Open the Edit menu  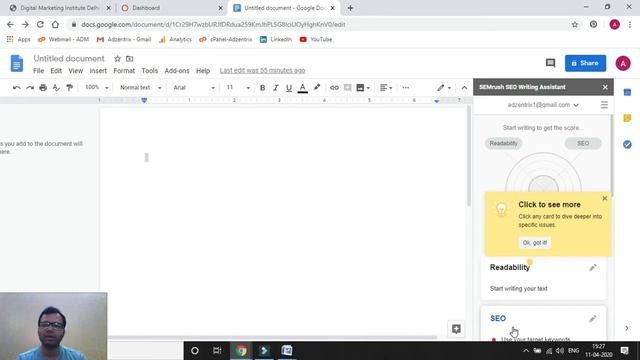pyautogui.click(x=56, y=71)
